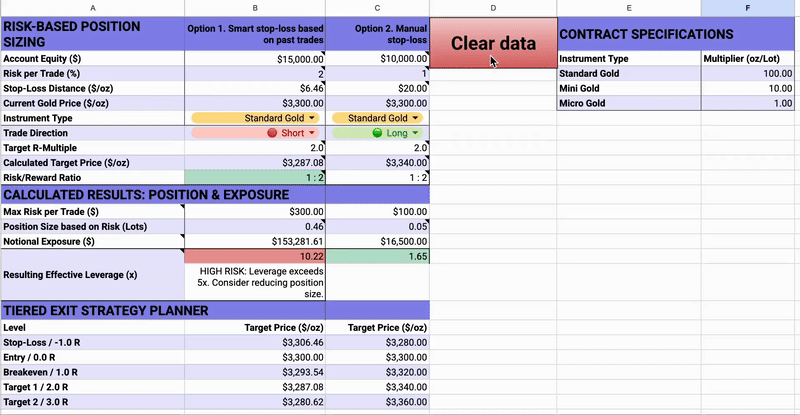Select the Resulting Effective Leverage (x) label
The width and height of the screenshot is (800, 415).
[92, 275]
